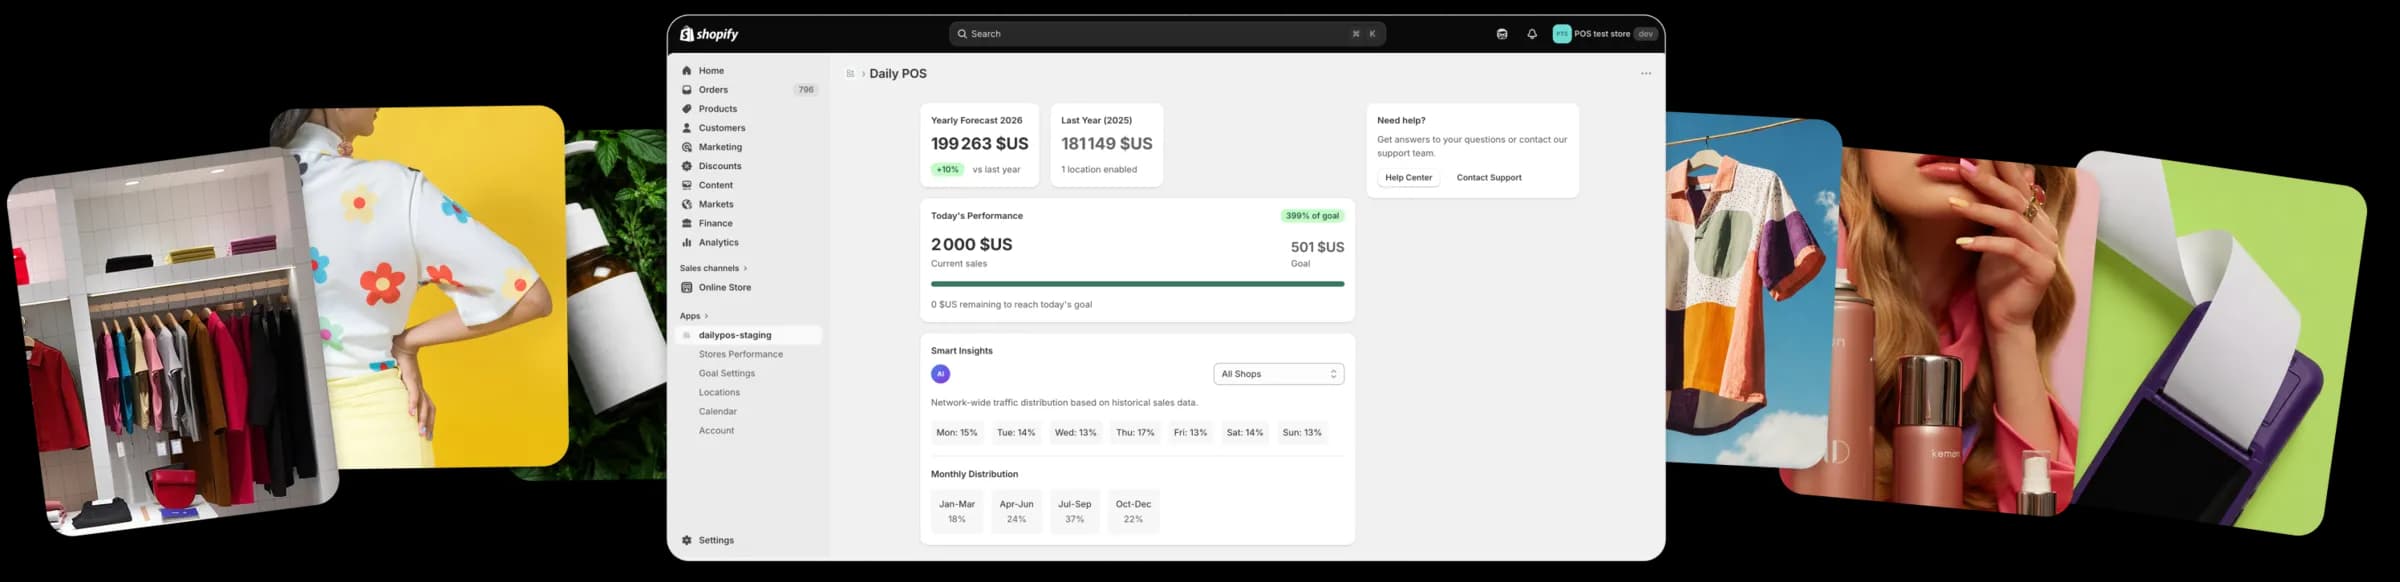Open the All Shops dropdown

(x=1278, y=374)
